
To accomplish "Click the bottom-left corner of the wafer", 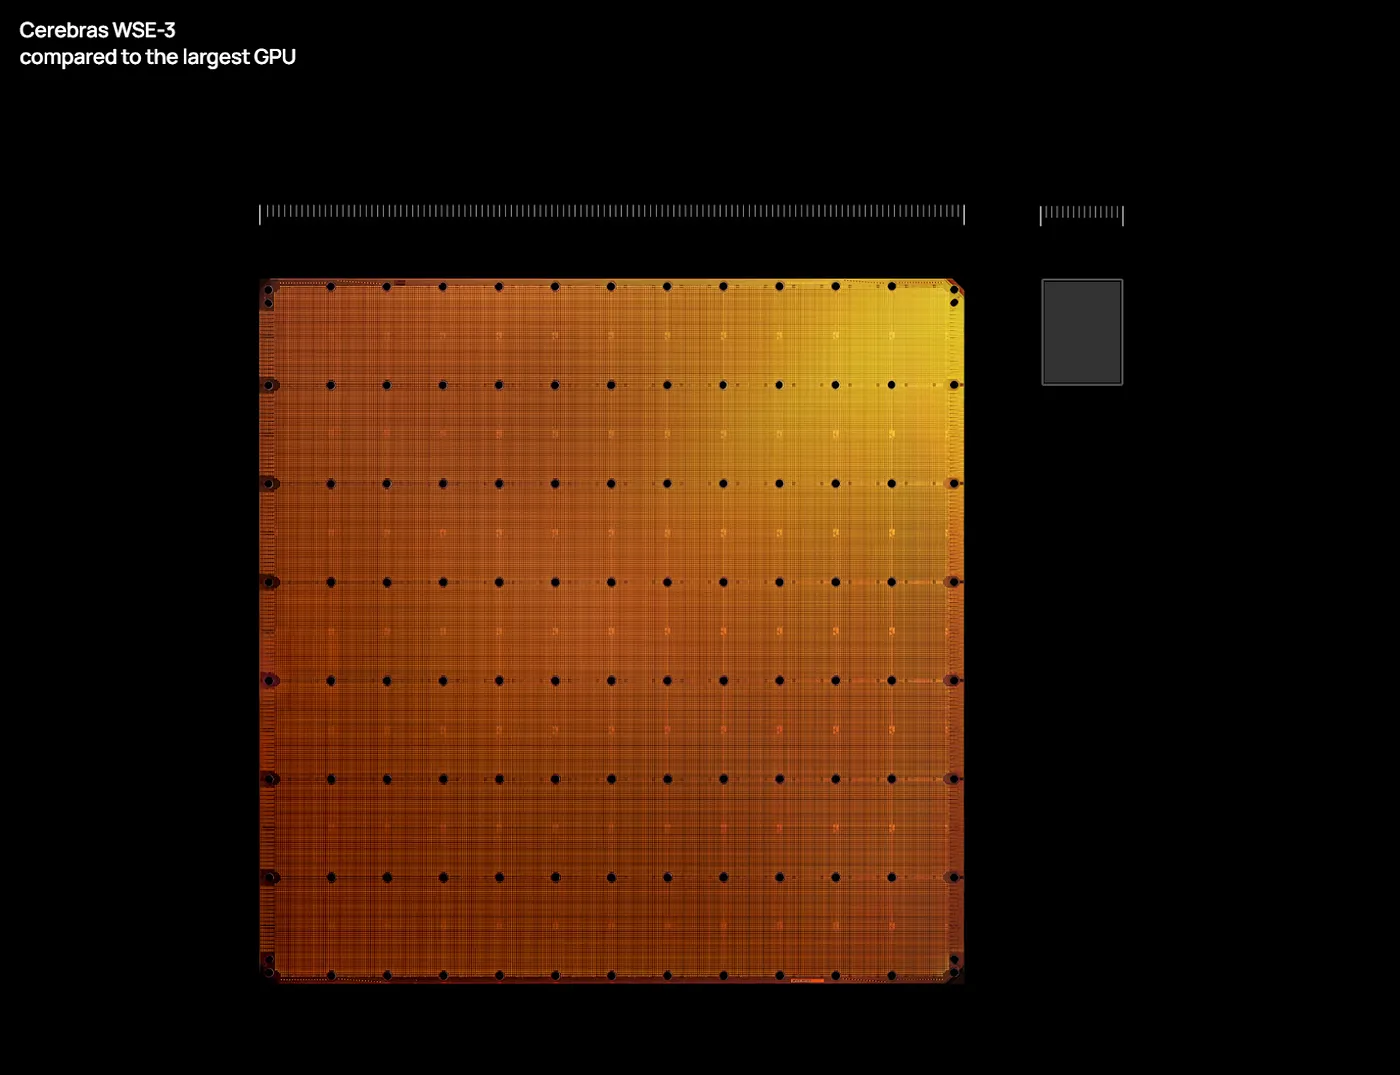I will [267, 974].
